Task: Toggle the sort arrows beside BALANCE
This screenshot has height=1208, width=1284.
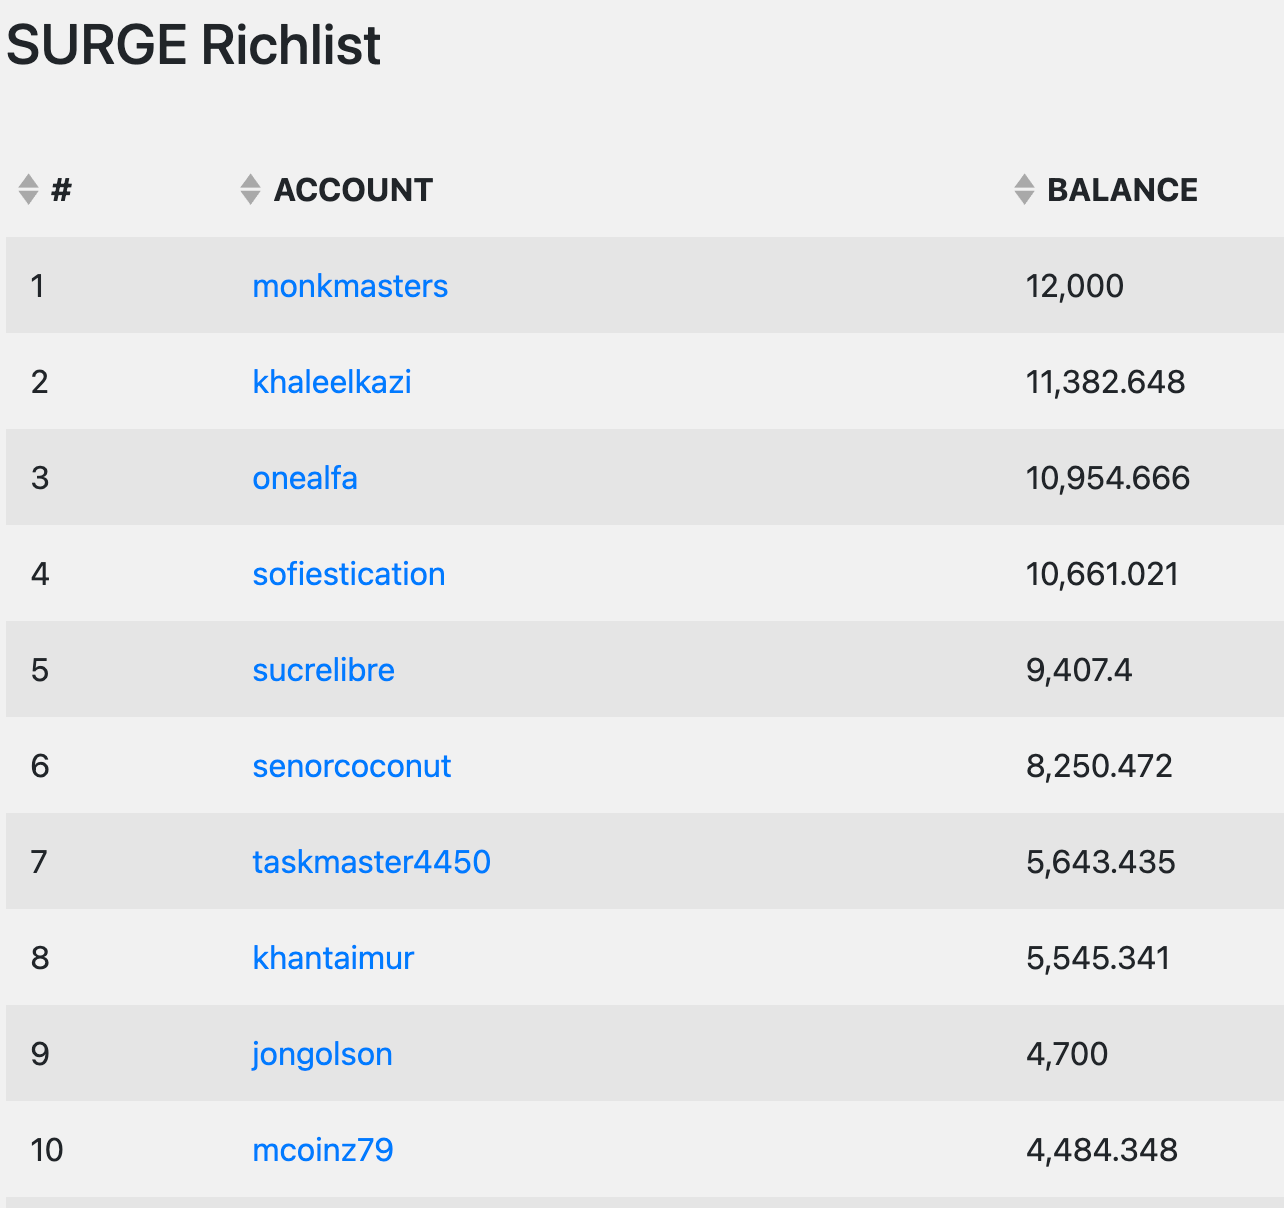Action: [1024, 189]
